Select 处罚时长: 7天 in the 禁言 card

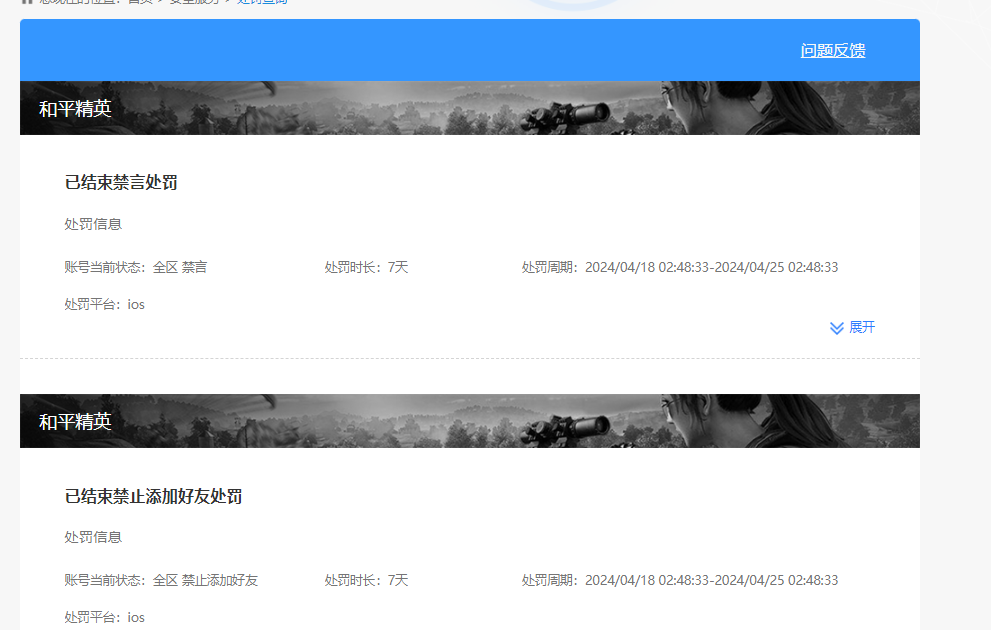point(366,267)
